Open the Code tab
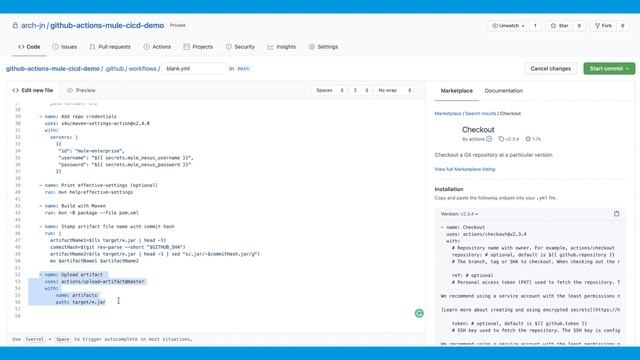The width and height of the screenshot is (640, 360). 29,47
